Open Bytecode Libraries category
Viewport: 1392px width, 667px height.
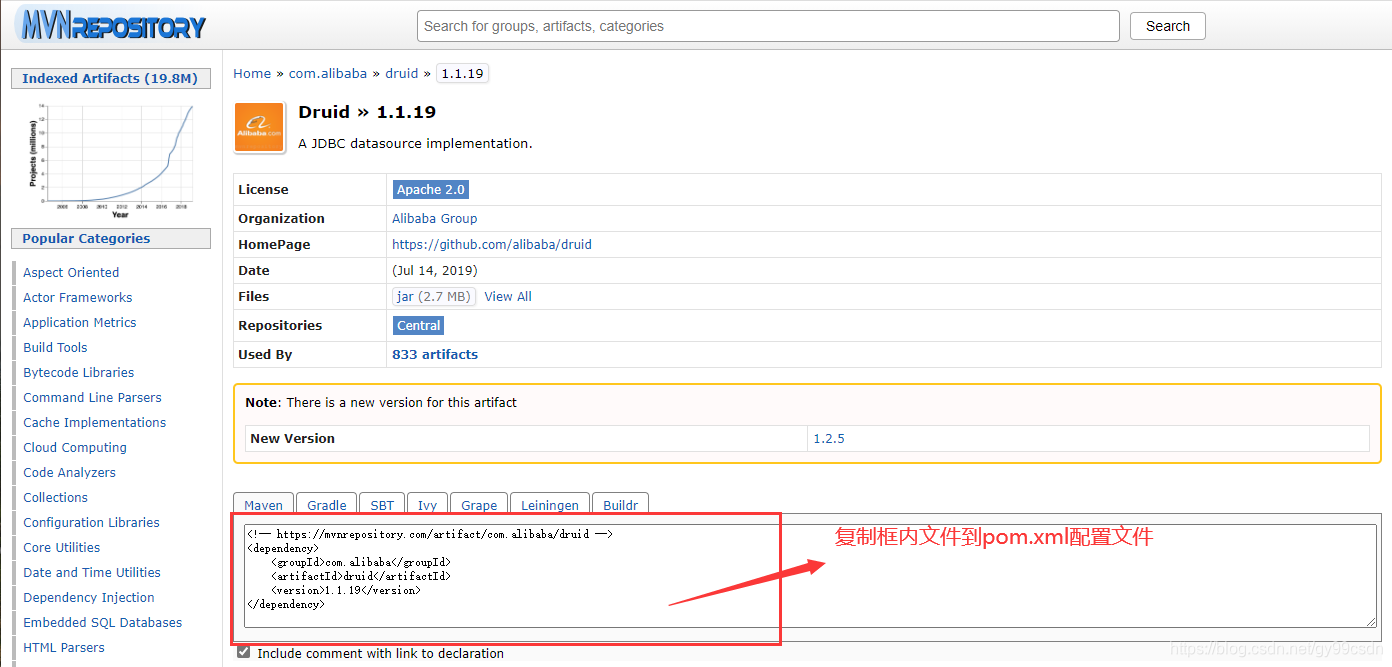(79, 372)
